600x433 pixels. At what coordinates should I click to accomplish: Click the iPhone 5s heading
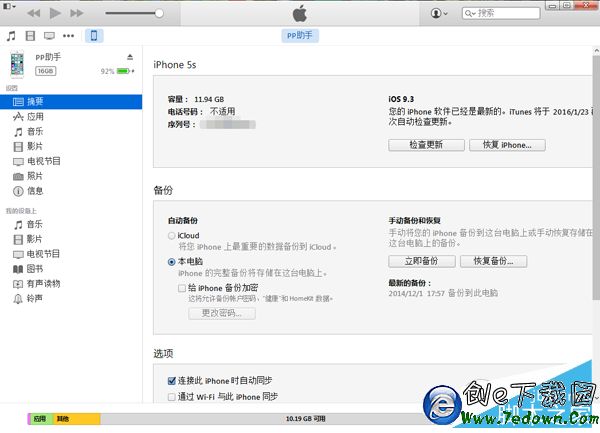[175, 65]
